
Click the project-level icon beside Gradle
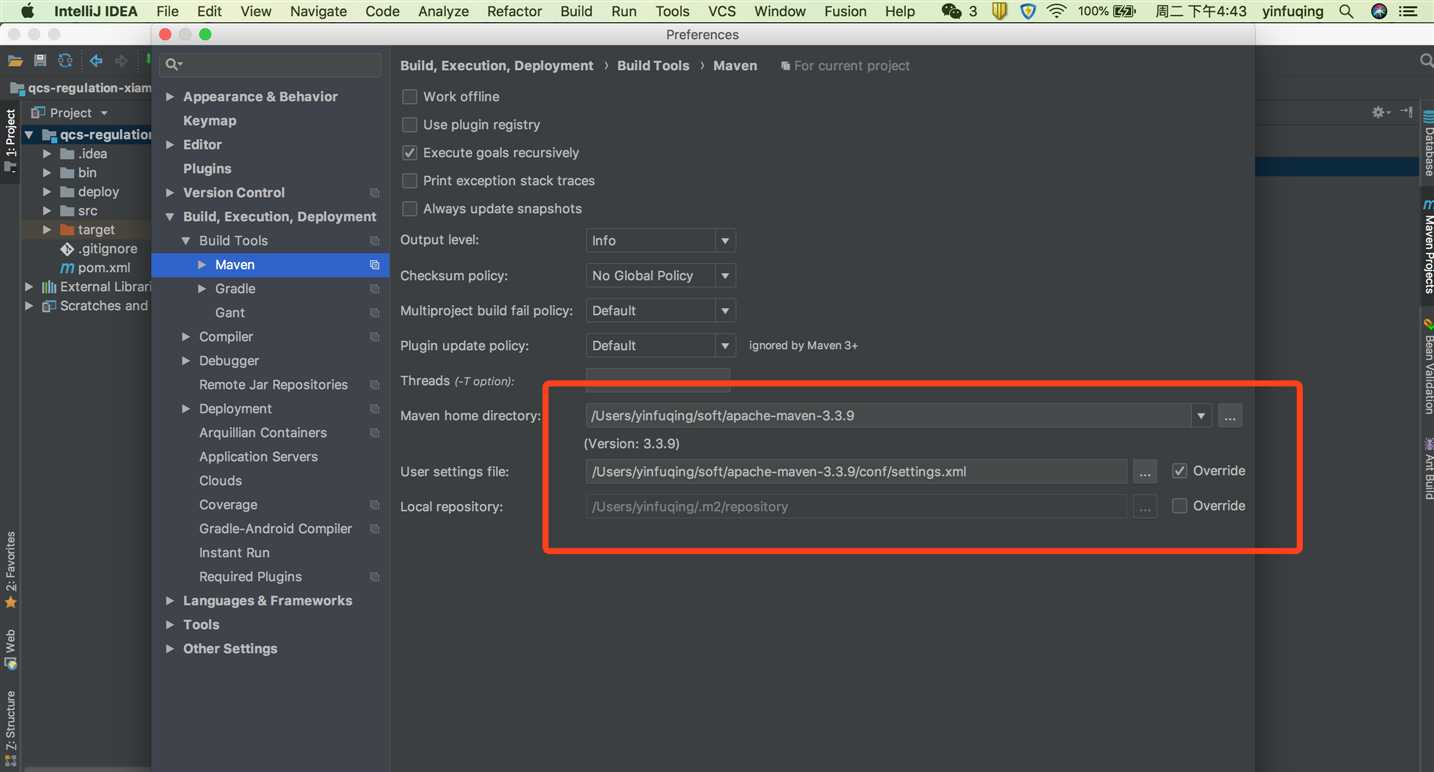(374, 289)
